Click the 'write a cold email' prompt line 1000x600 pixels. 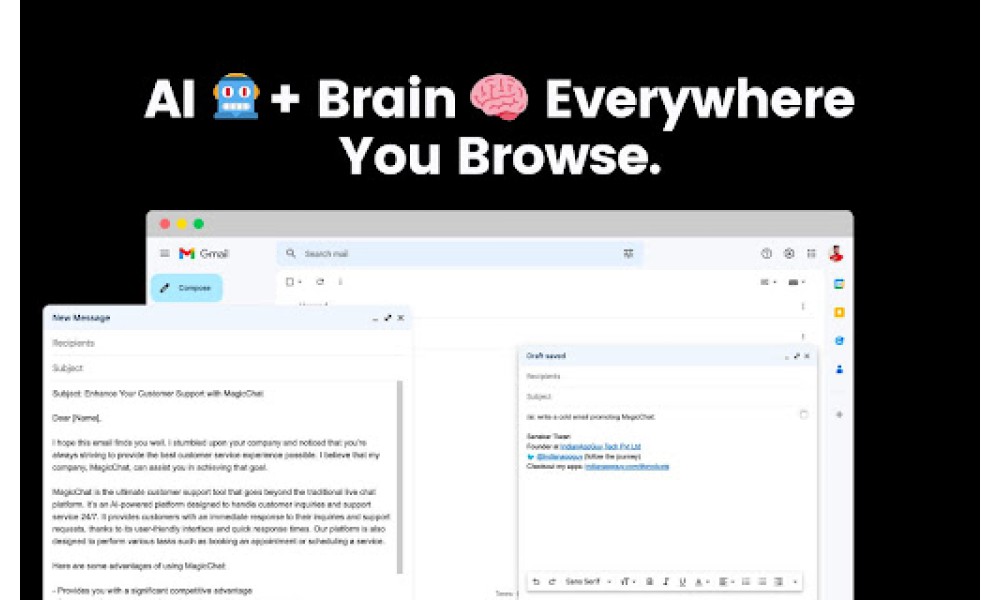point(591,417)
